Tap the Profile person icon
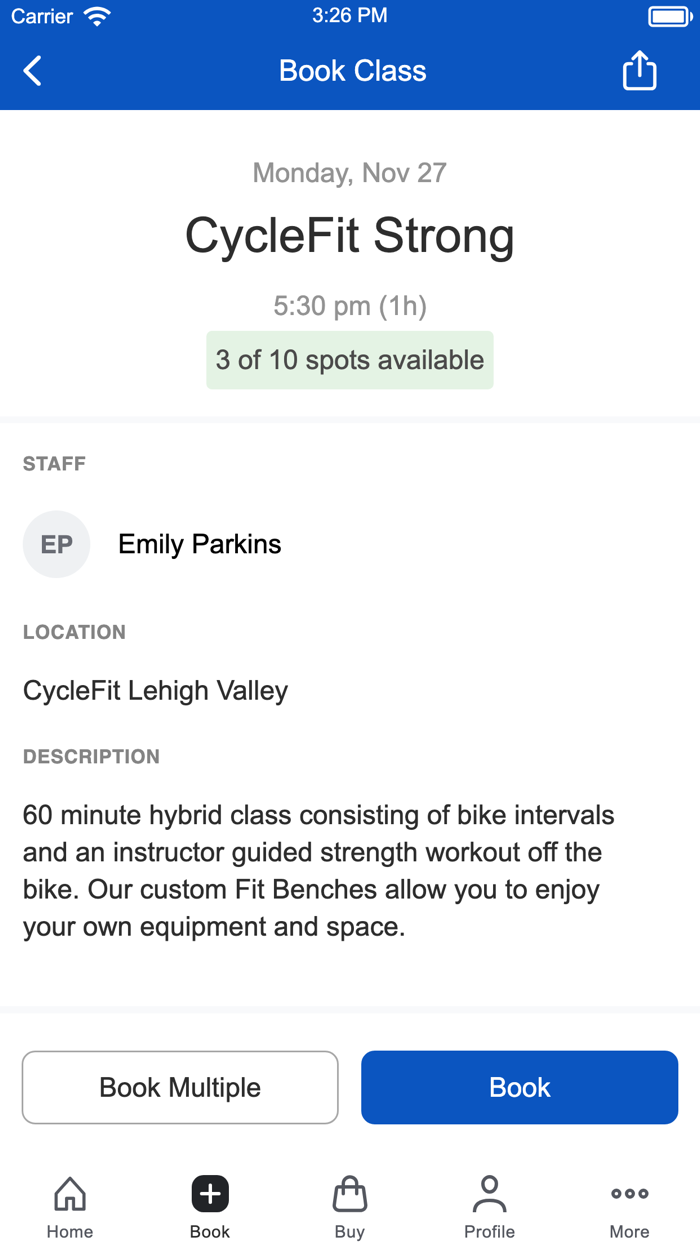700x1244 pixels. tap(489, 1192)
